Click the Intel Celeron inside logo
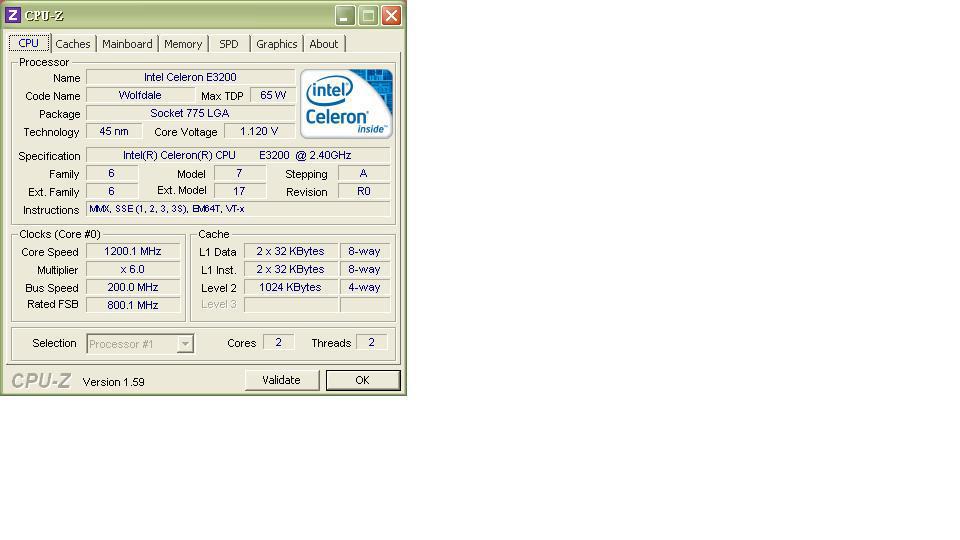The image size is (960, 540). 346,103
